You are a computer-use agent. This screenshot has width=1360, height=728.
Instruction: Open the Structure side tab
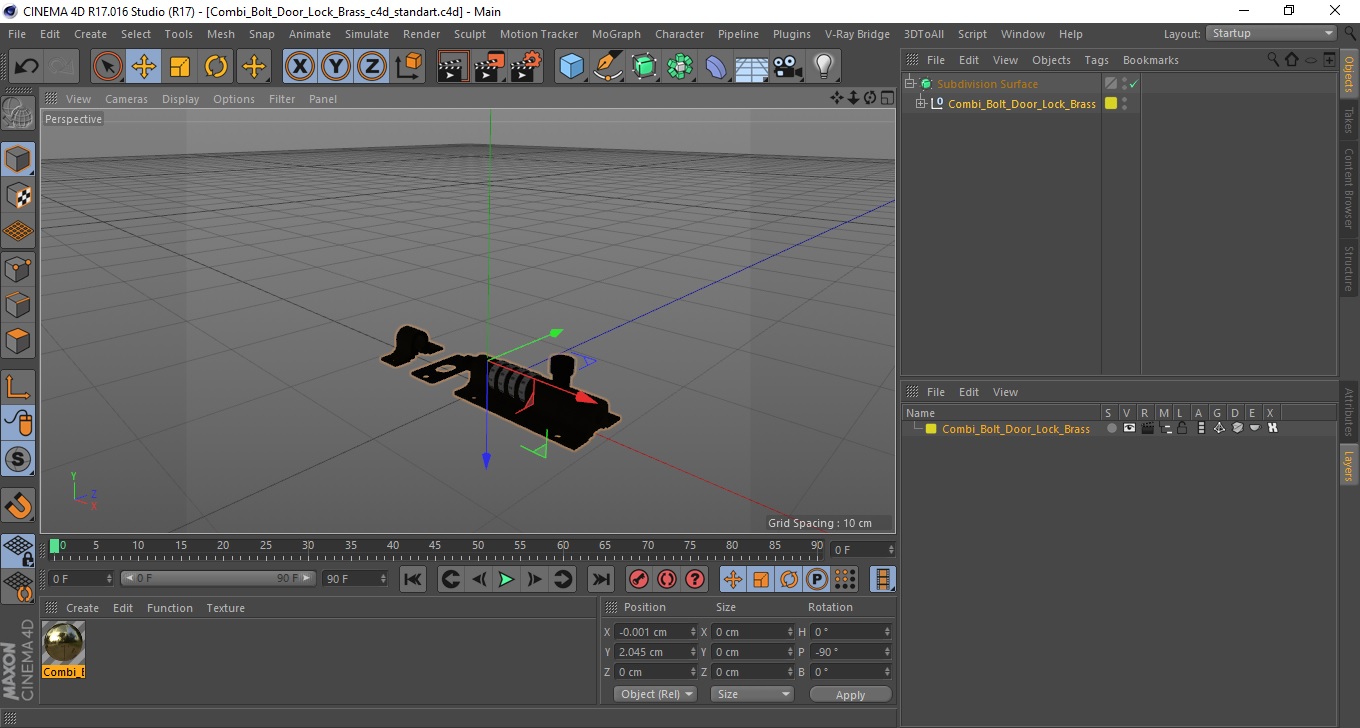(1349, 268)
